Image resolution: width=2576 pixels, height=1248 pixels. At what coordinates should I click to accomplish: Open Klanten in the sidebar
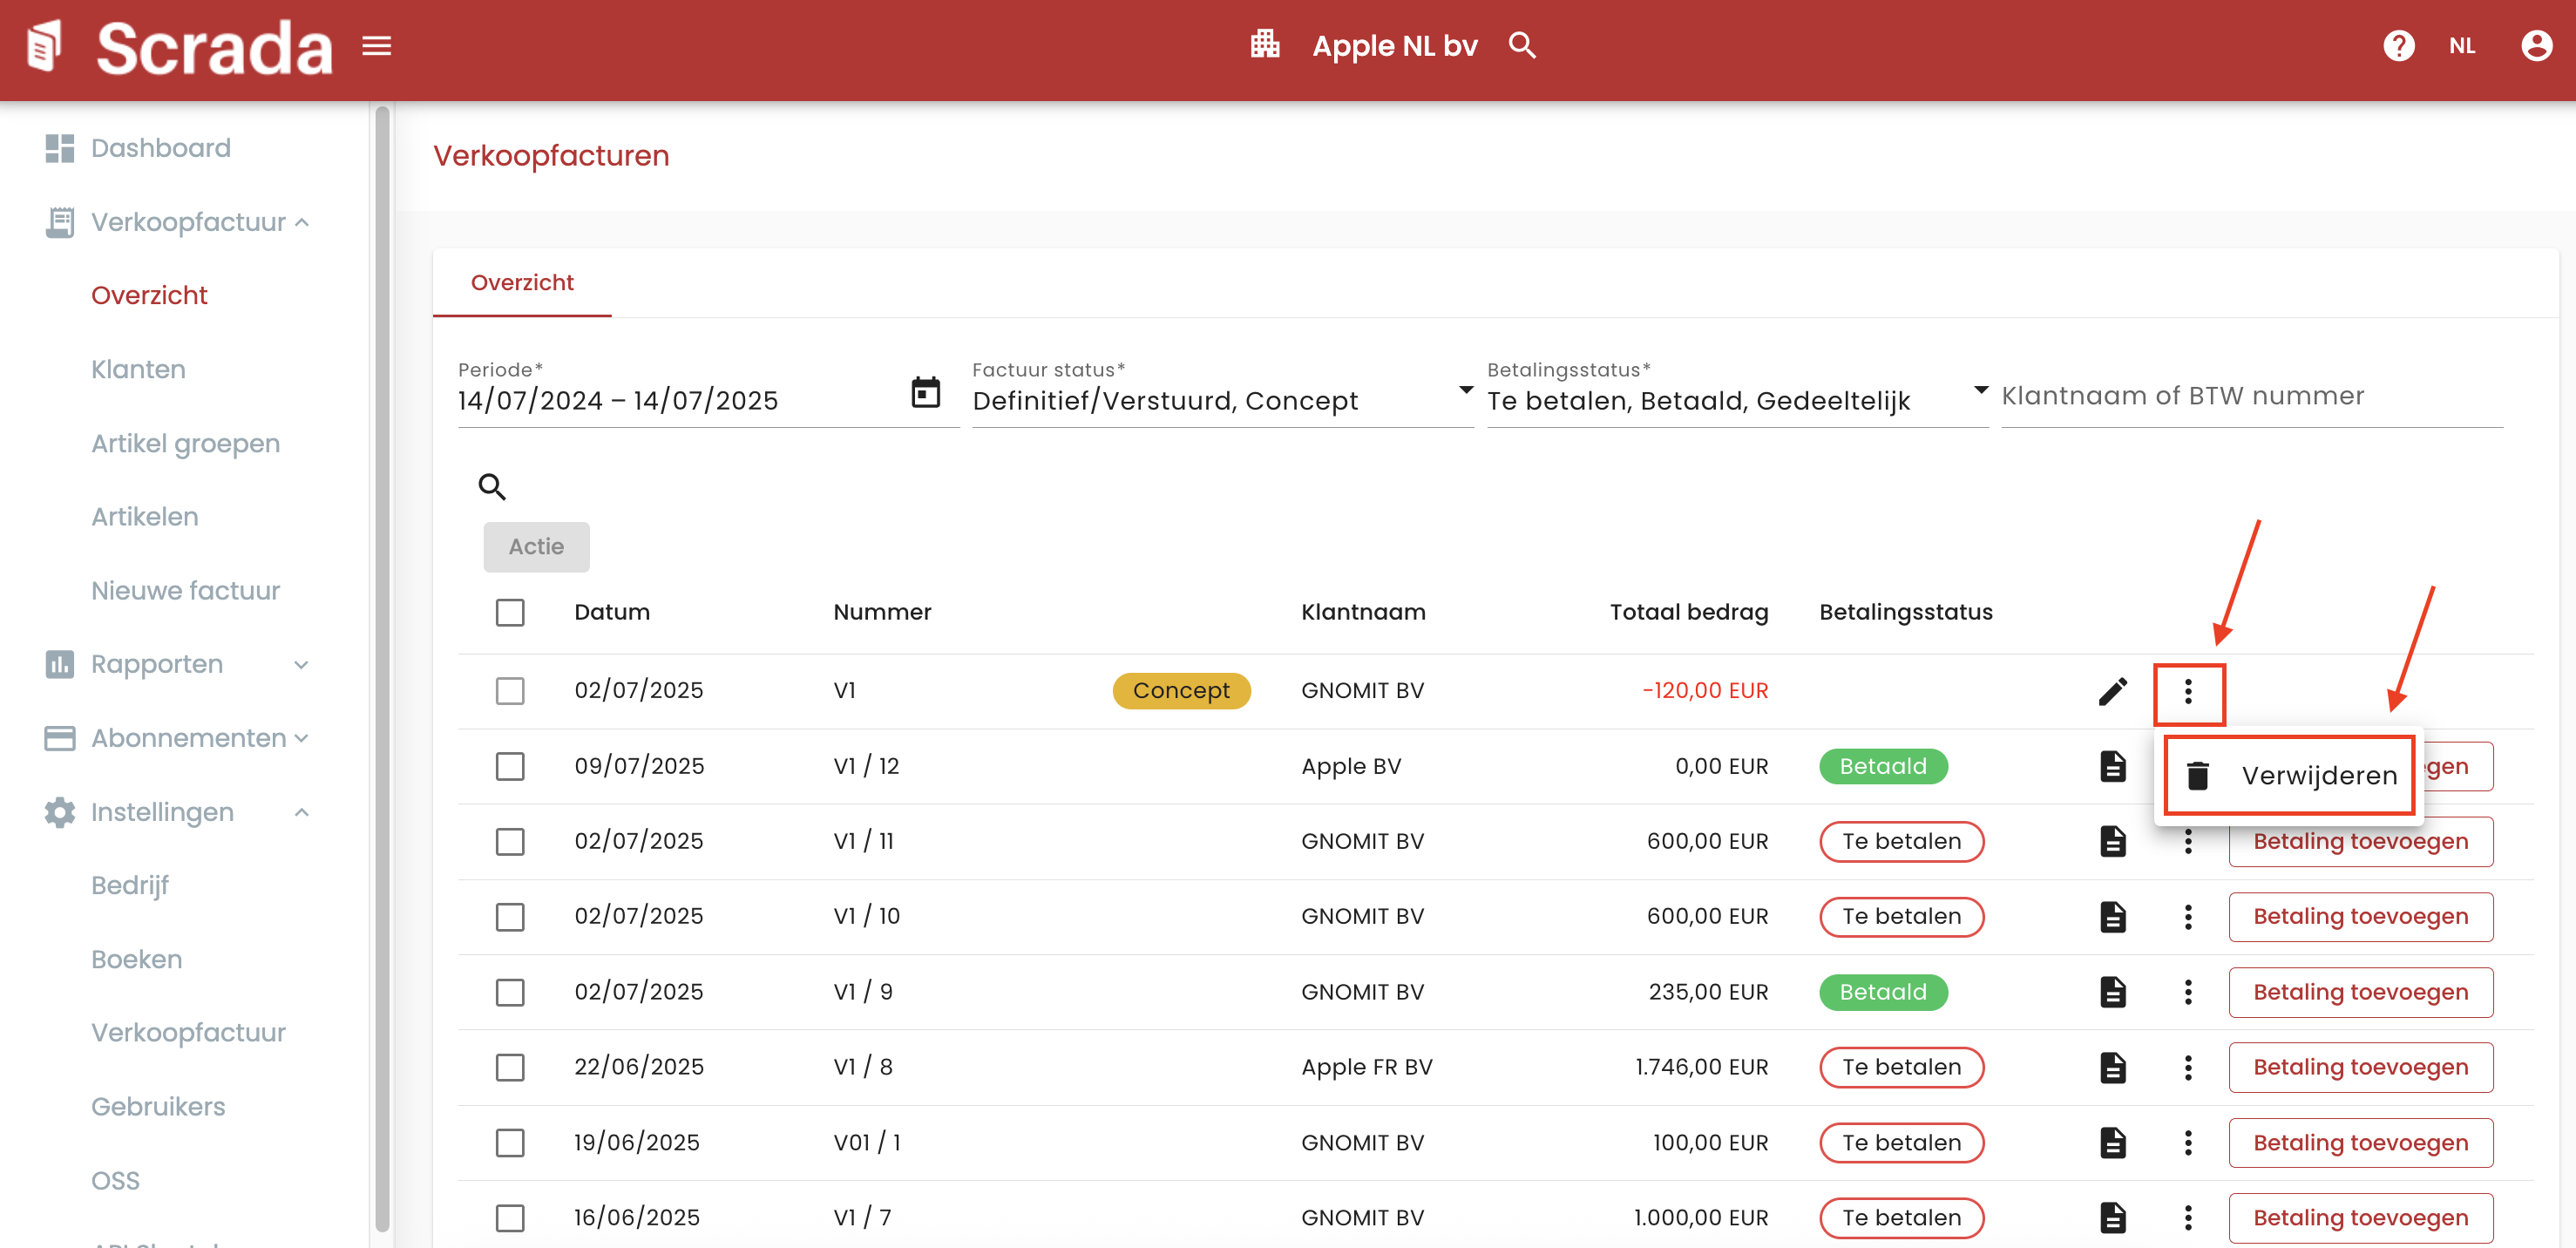click(138, 369)
